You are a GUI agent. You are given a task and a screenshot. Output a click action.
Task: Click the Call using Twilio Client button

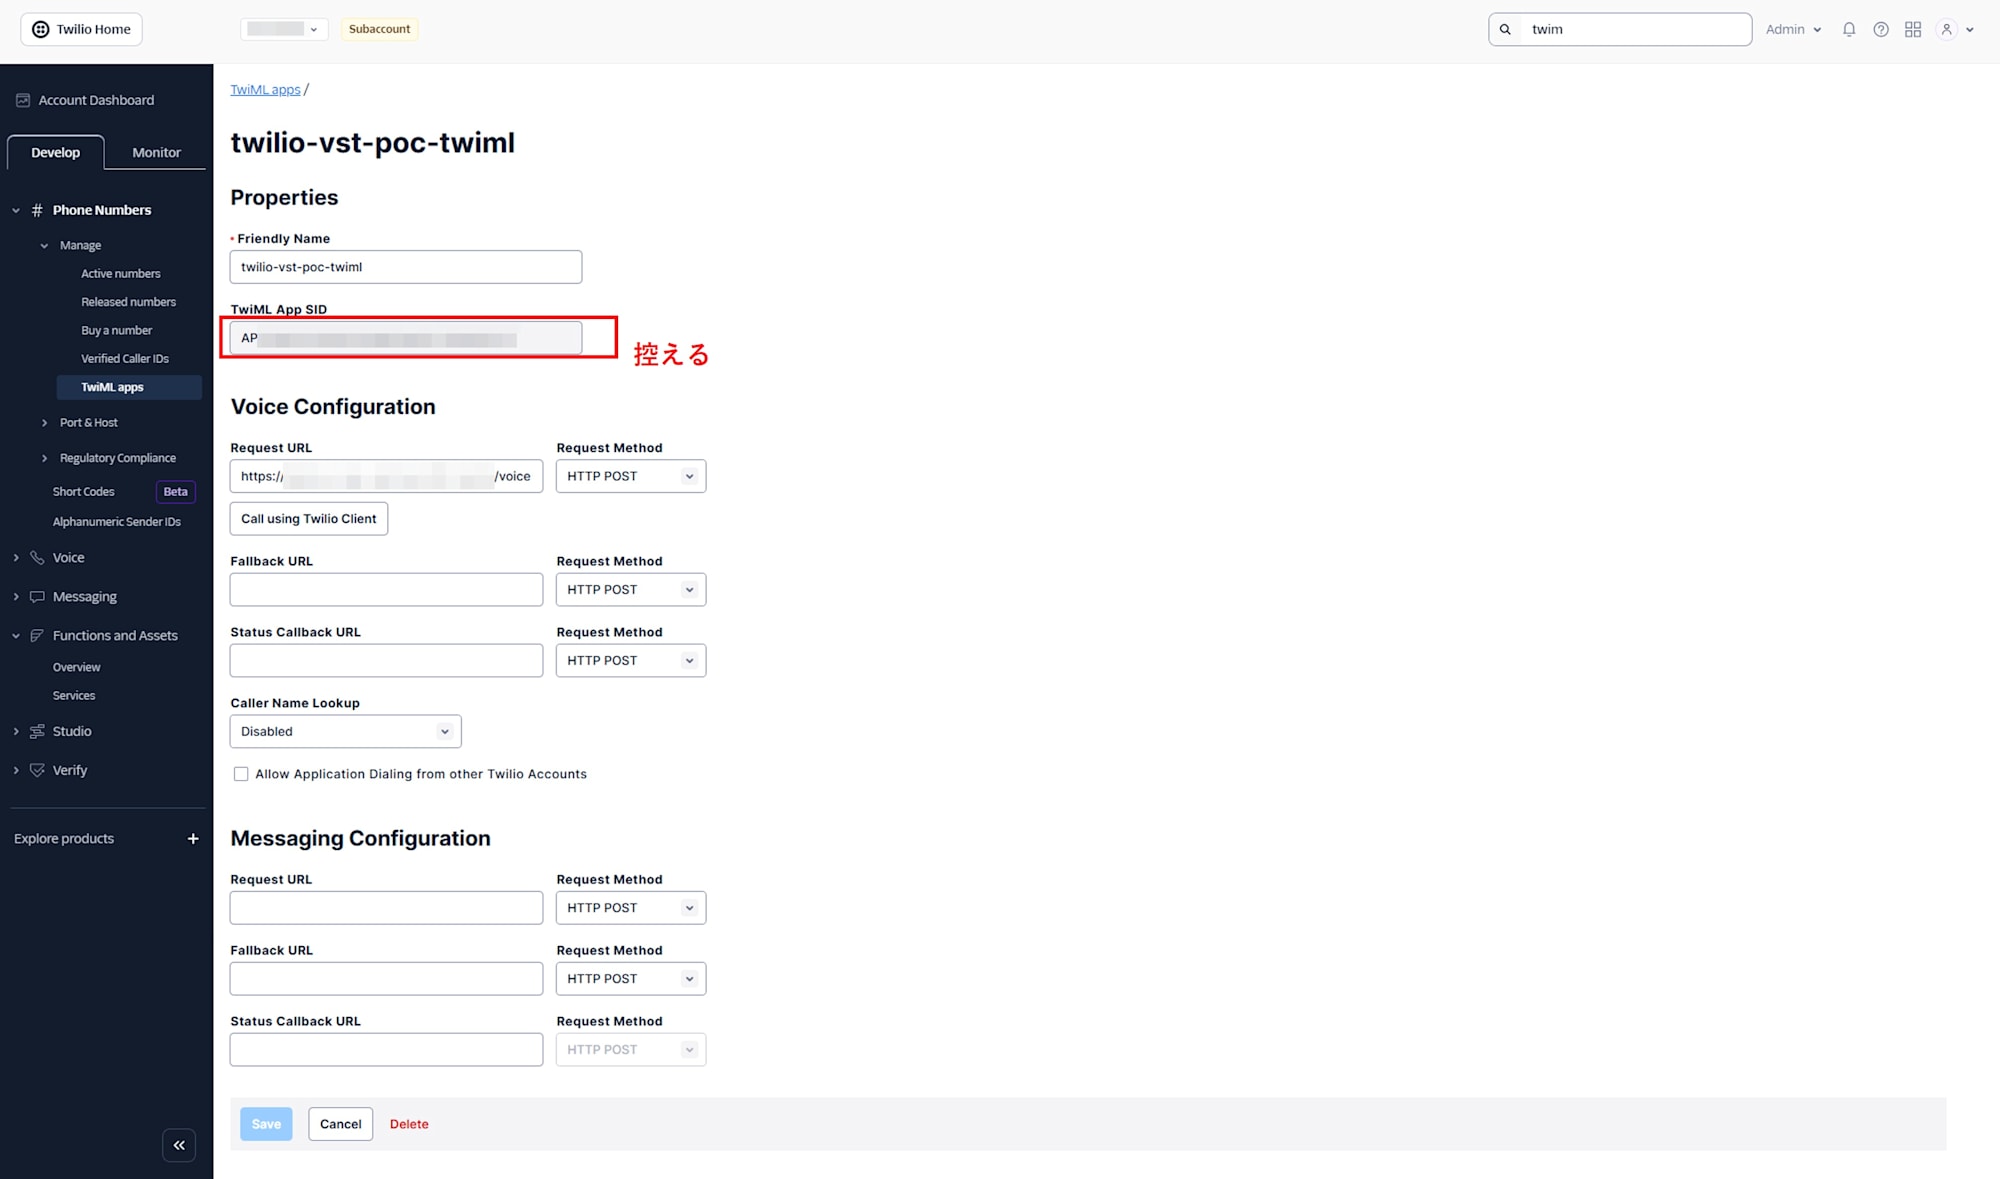308,518
